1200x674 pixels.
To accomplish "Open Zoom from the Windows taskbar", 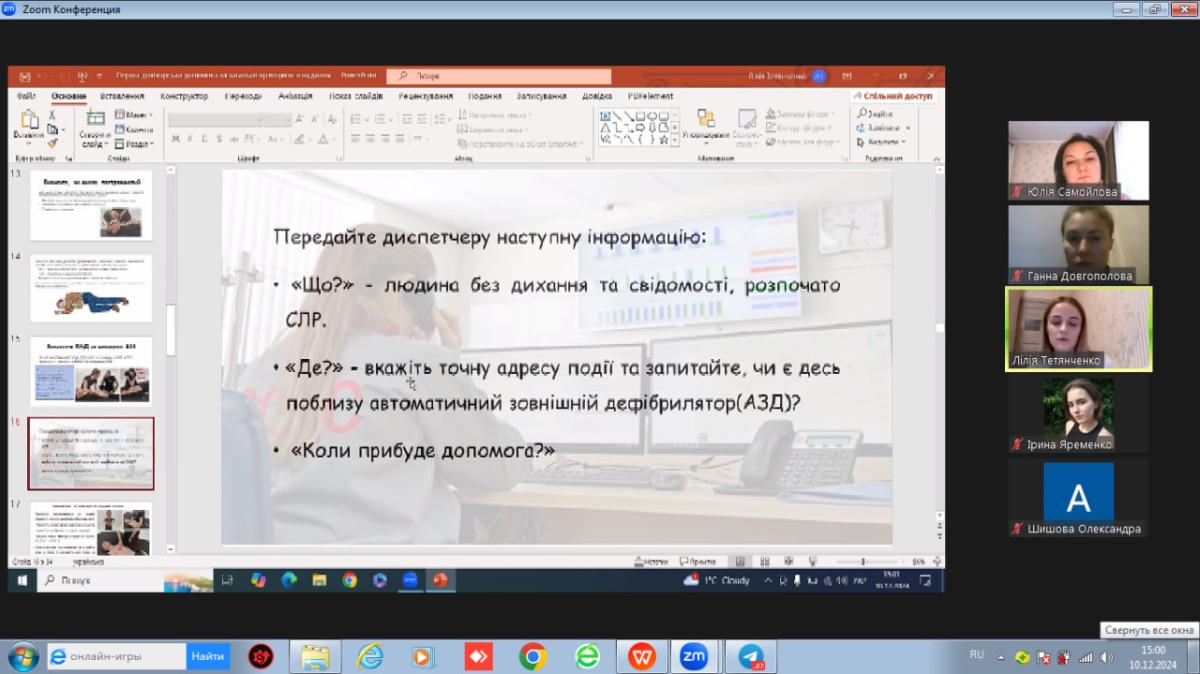I will click(693, 656).
